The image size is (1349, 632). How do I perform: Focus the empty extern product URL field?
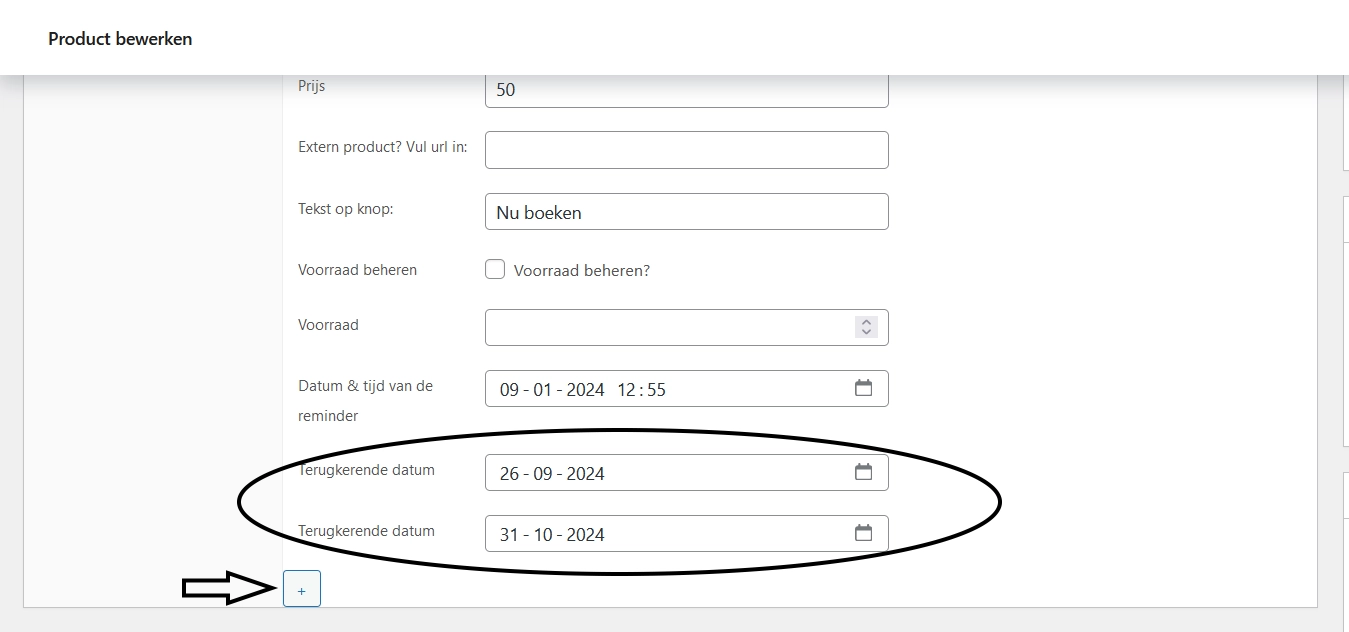point(685,150)
